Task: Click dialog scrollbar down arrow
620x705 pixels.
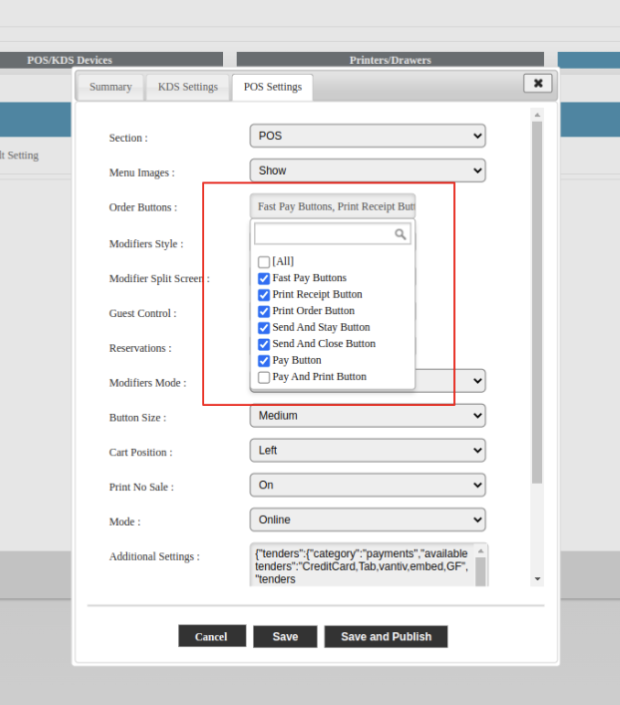Action: (537, 579)
